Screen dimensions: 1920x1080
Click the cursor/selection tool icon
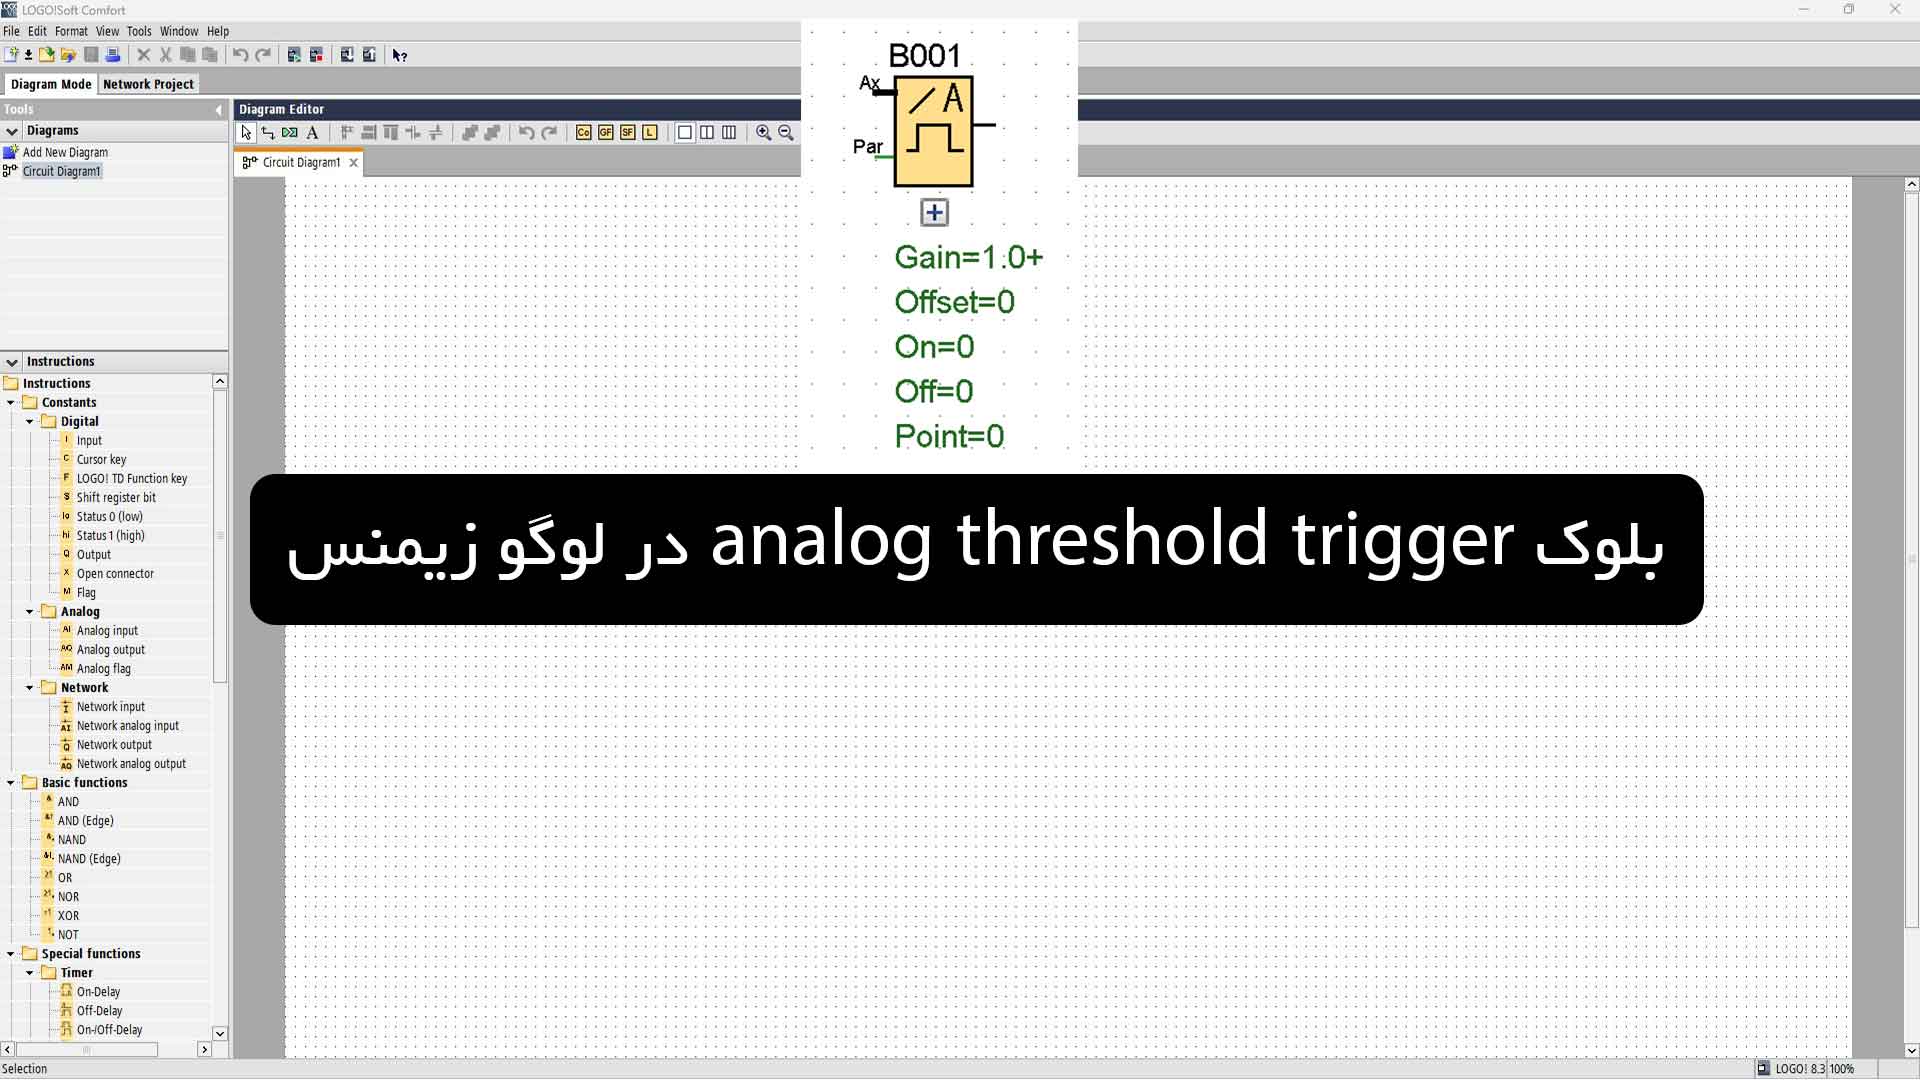pyautogui.click(x=247, y=132)
